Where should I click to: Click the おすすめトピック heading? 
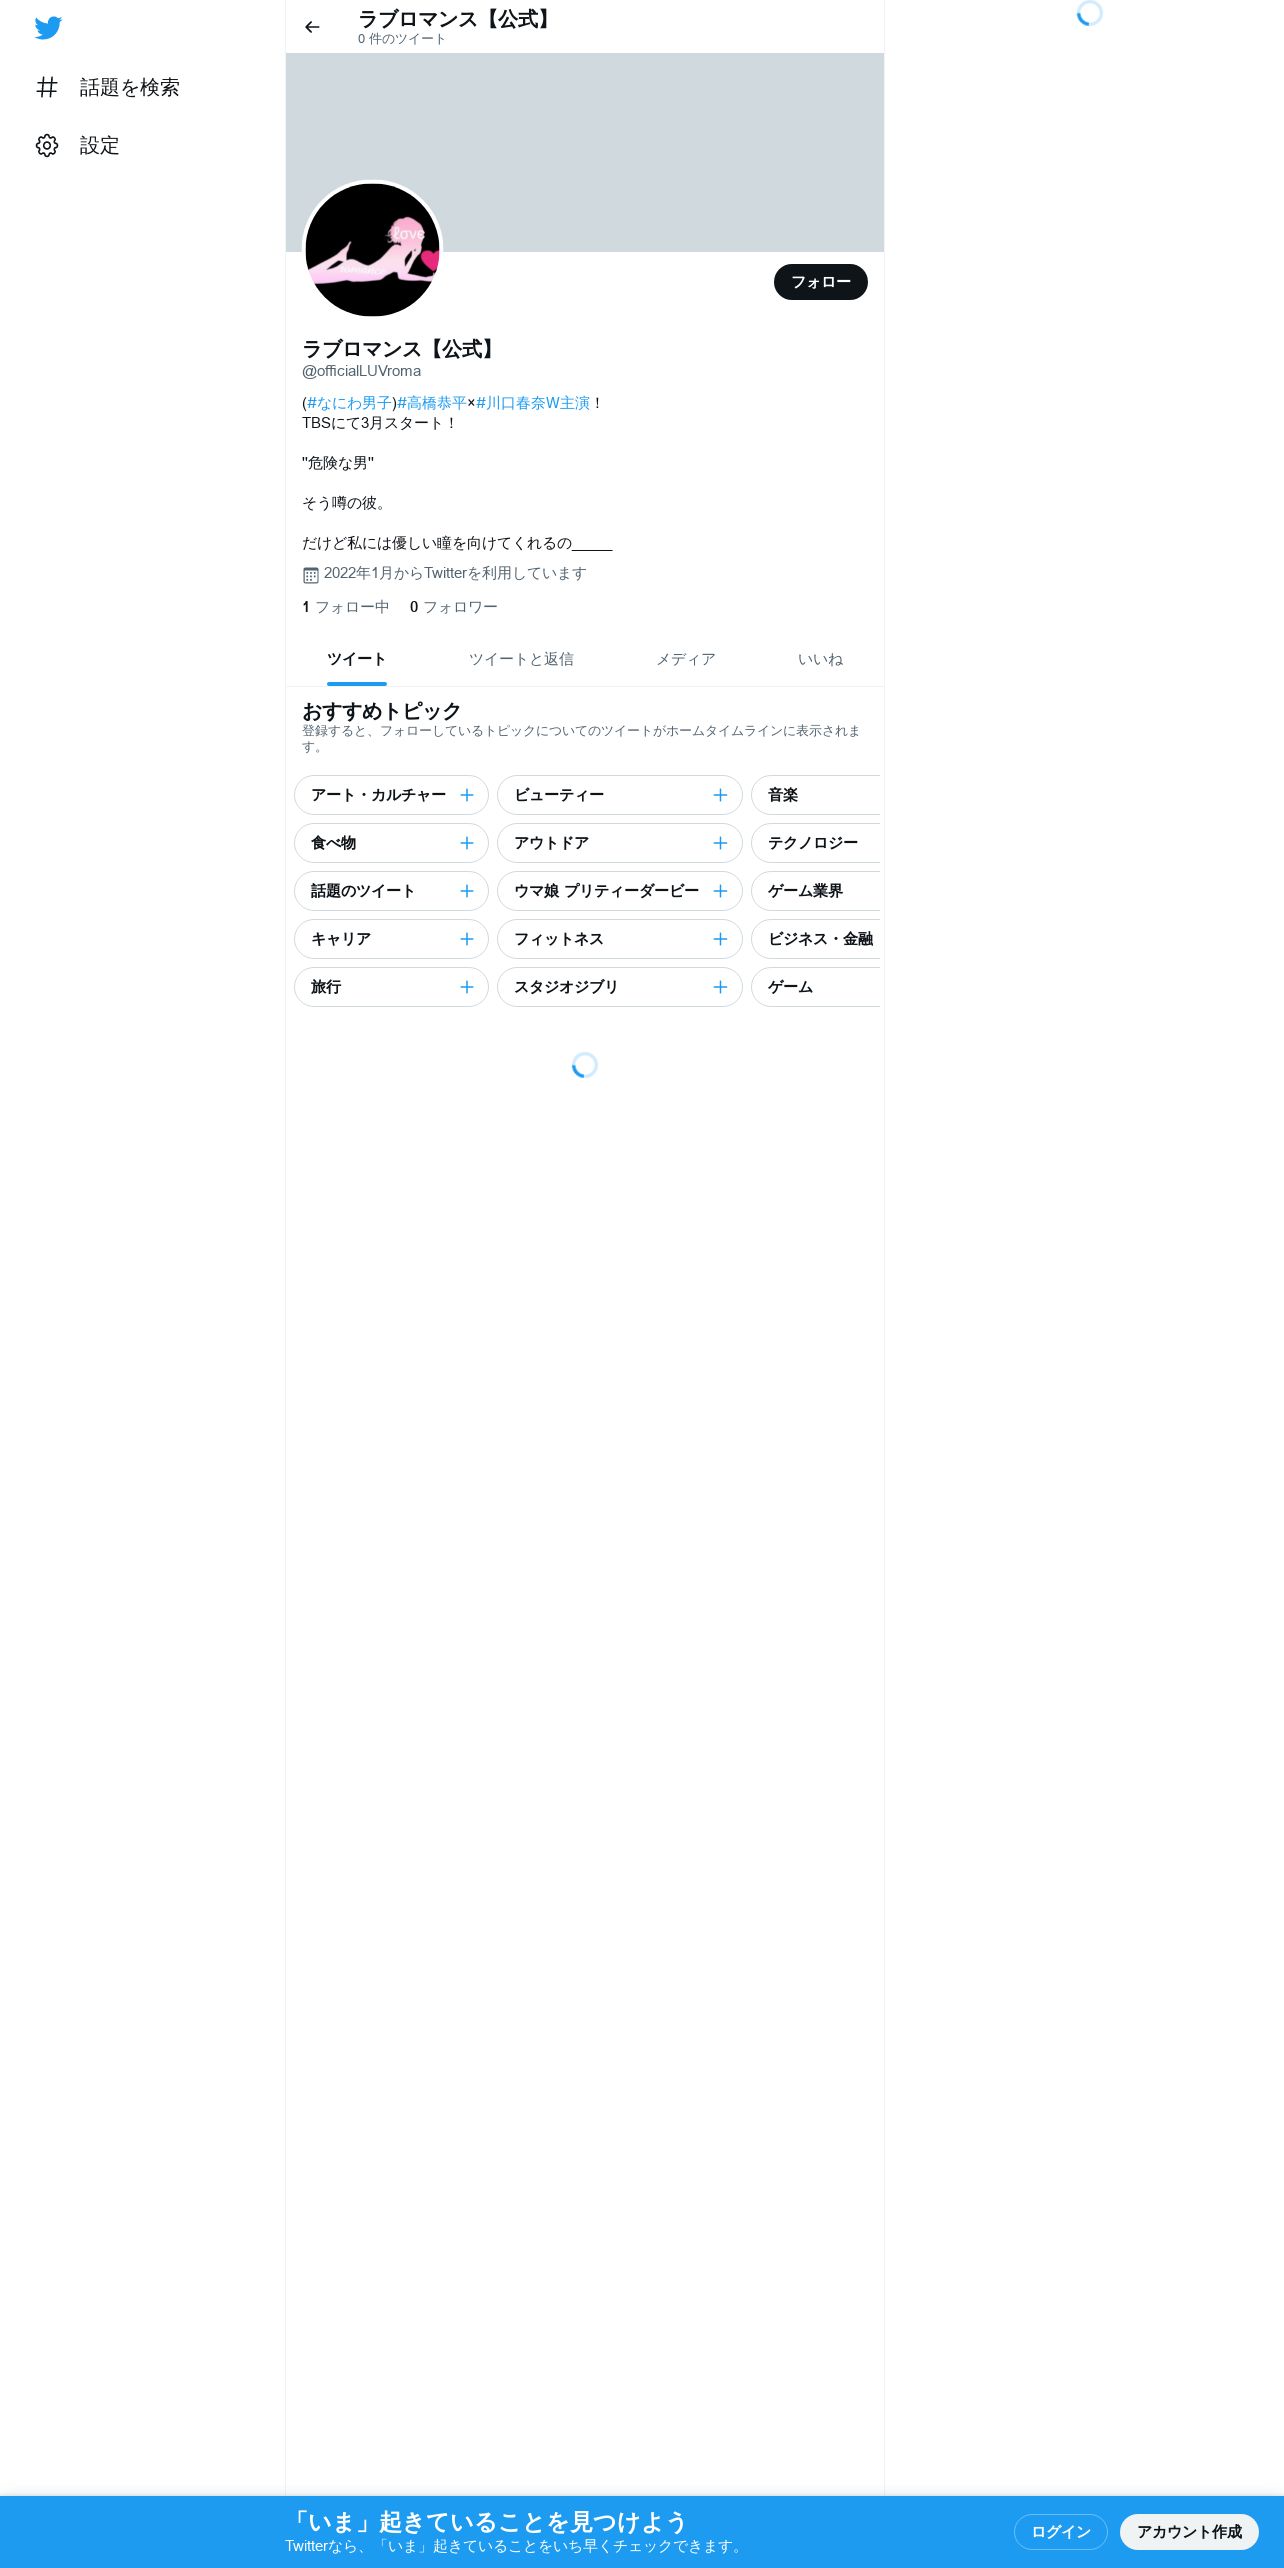381,711
